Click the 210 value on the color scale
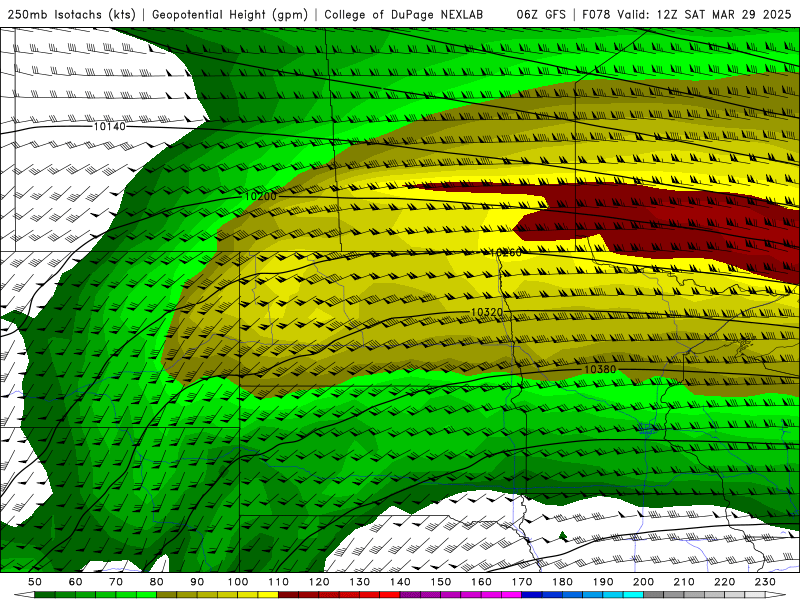800x600 pixels. tap(684, 582)
